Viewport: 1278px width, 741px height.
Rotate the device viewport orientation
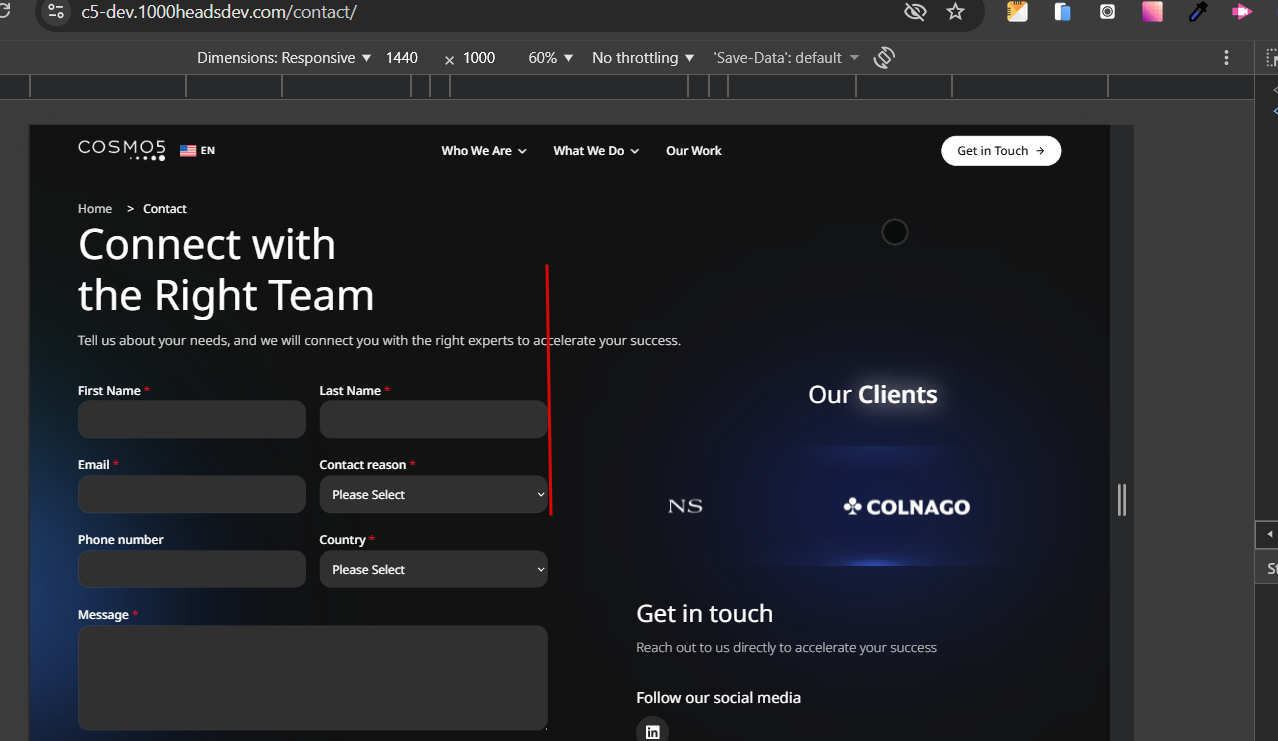coord(883,58)
